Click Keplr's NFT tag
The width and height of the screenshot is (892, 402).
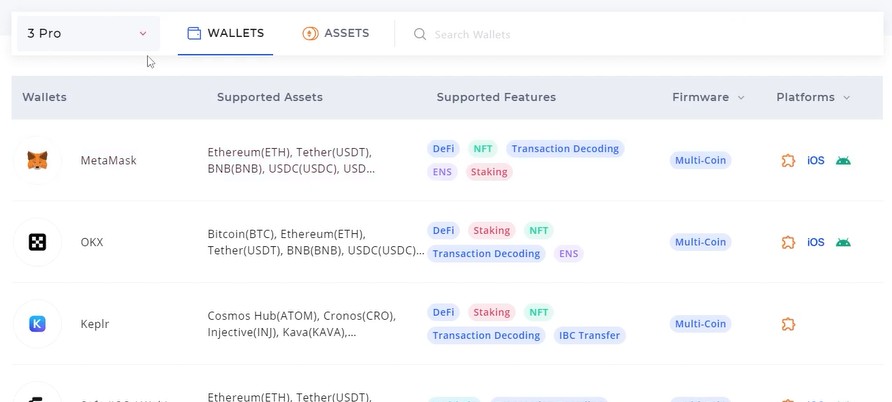pos(538,313)
